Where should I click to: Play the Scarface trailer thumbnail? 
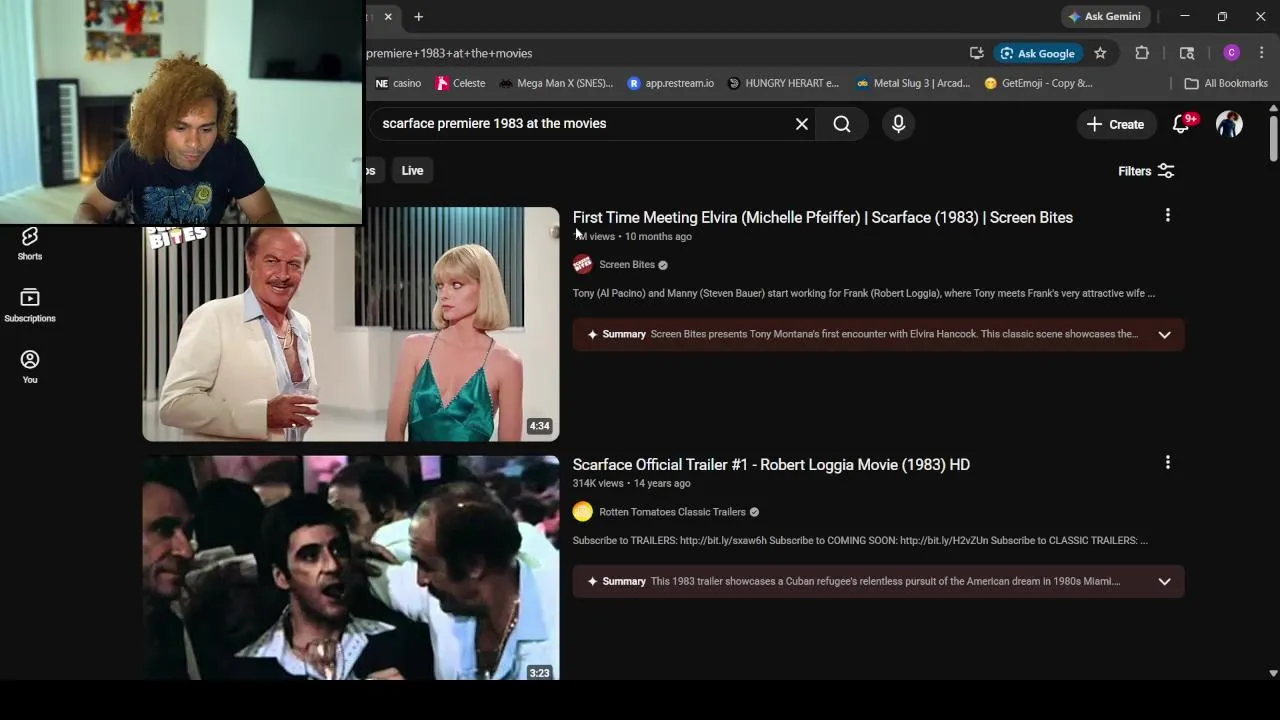coord(351,568)
